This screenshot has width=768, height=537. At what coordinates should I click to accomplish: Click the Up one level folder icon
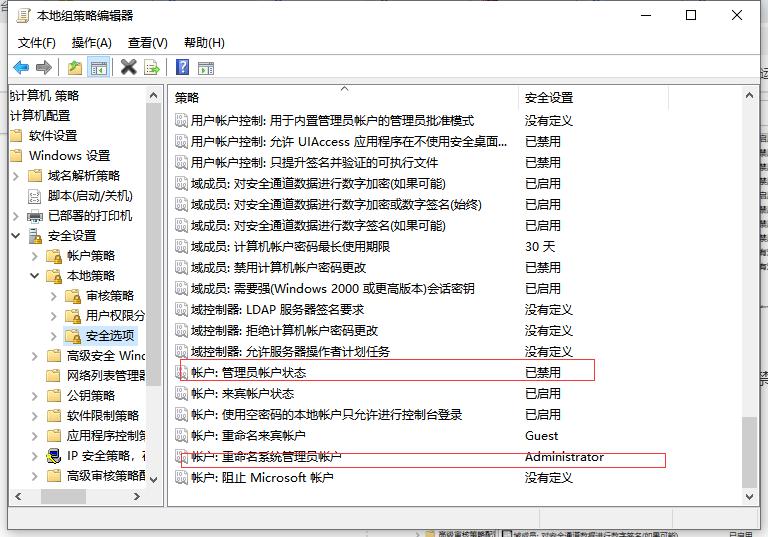(x=75, y=67)
